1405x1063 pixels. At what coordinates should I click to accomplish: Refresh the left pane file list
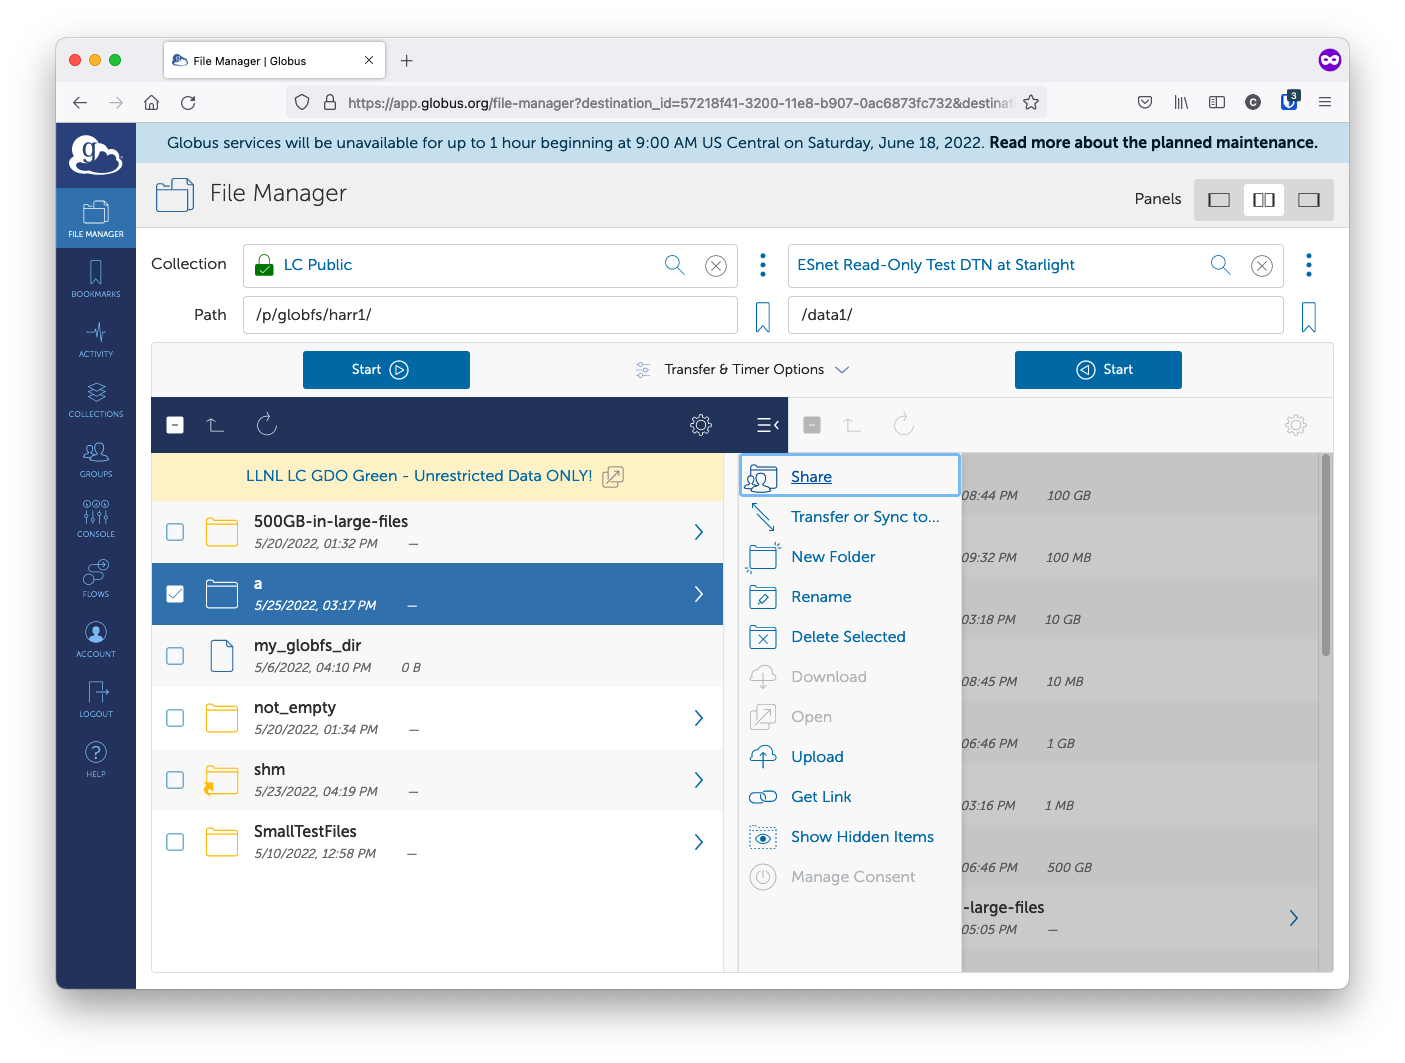[267, 425]
